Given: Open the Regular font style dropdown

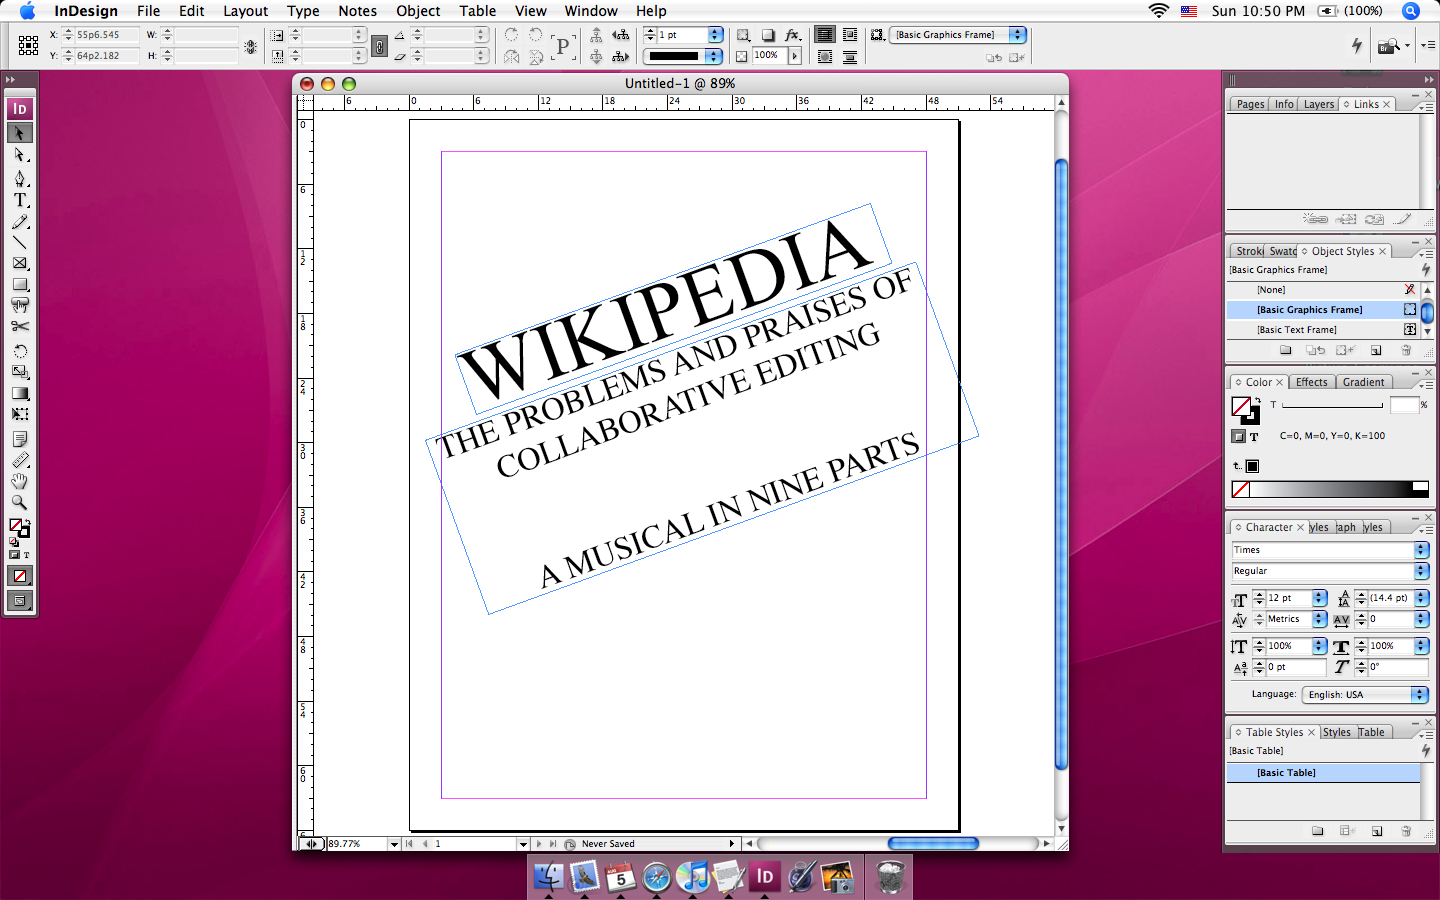Looking at the screenshot, I should coord(1421,571).
